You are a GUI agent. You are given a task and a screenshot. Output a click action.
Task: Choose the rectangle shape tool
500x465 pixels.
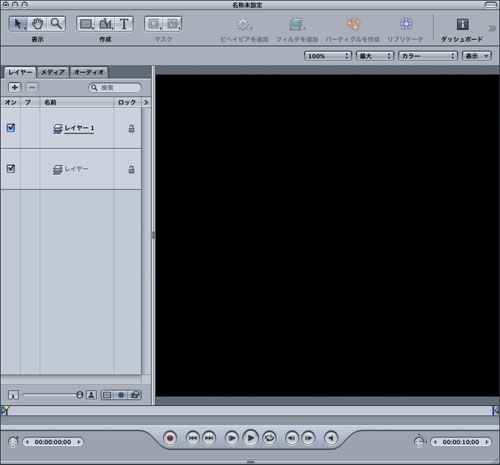[x=86, y=24]
